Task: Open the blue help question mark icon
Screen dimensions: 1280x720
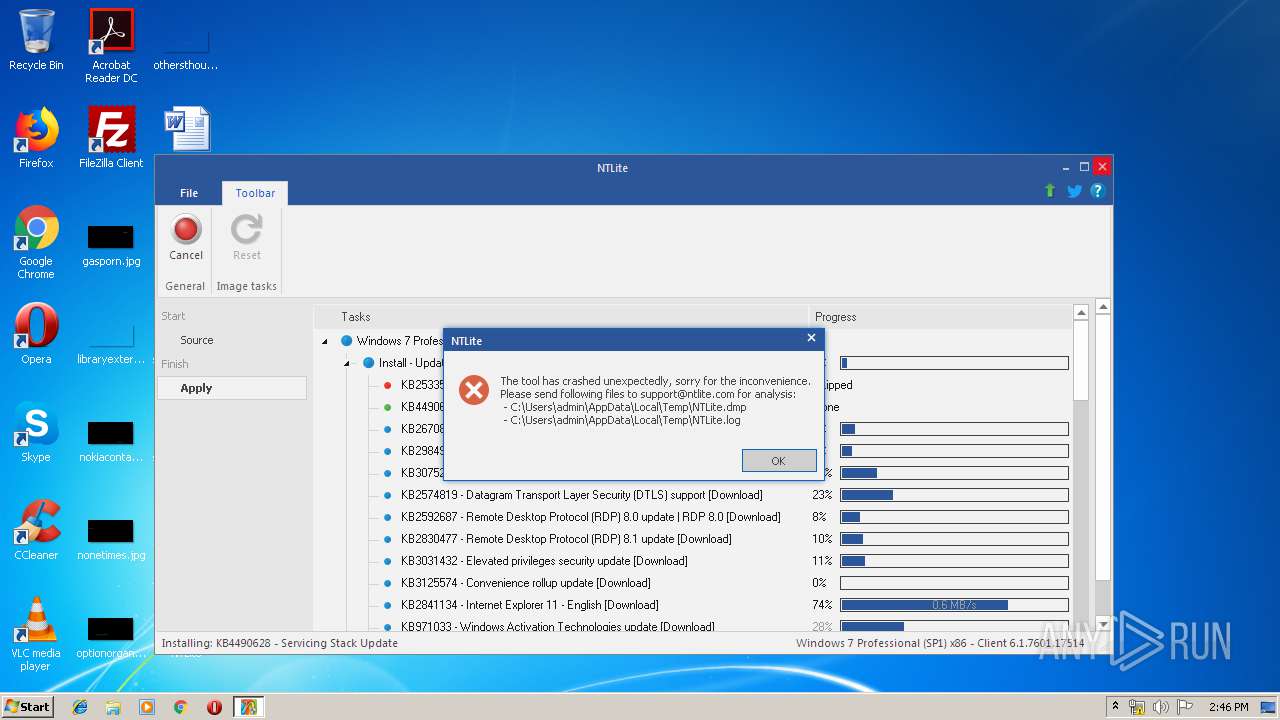Action: coord(1097,191)
